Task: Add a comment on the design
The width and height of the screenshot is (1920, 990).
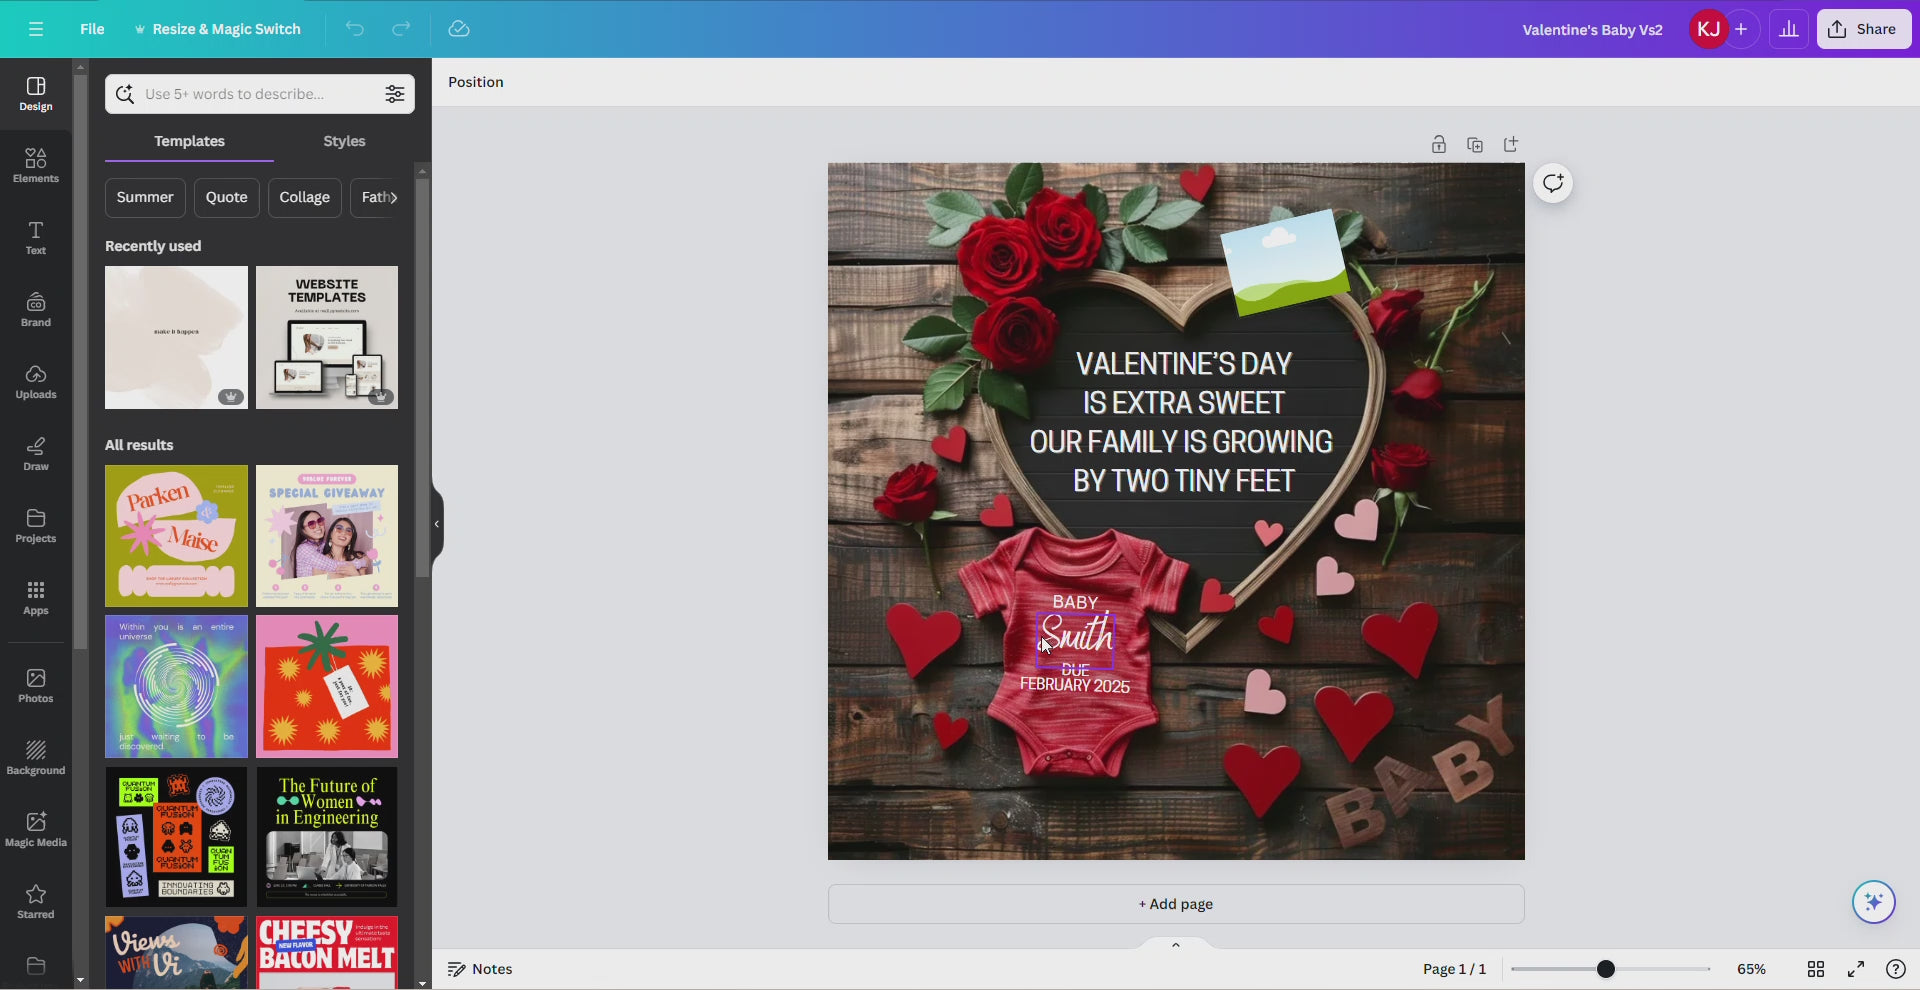Action: [1553, 183]
